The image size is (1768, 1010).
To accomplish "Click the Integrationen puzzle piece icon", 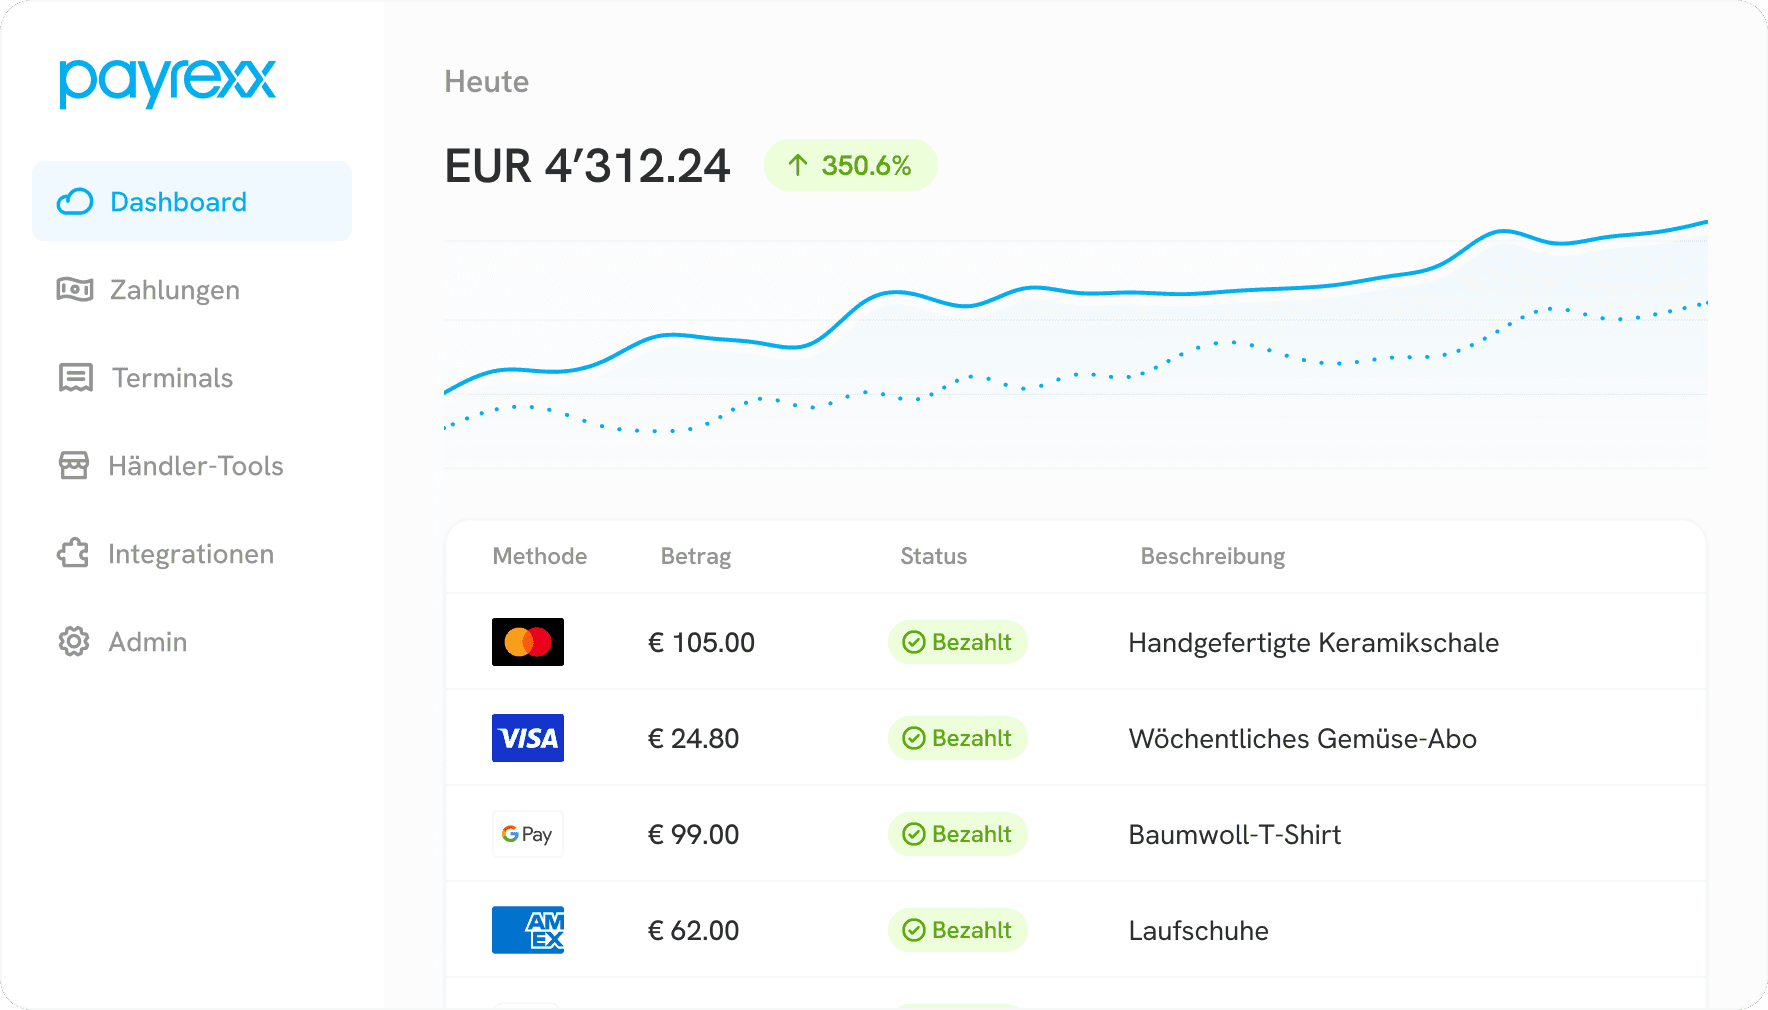I will [74, 554].
